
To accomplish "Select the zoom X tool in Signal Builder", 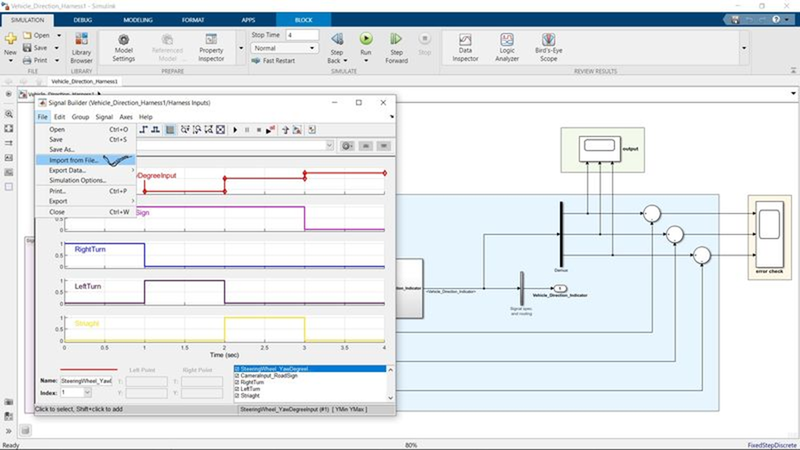I will (185, 130).
